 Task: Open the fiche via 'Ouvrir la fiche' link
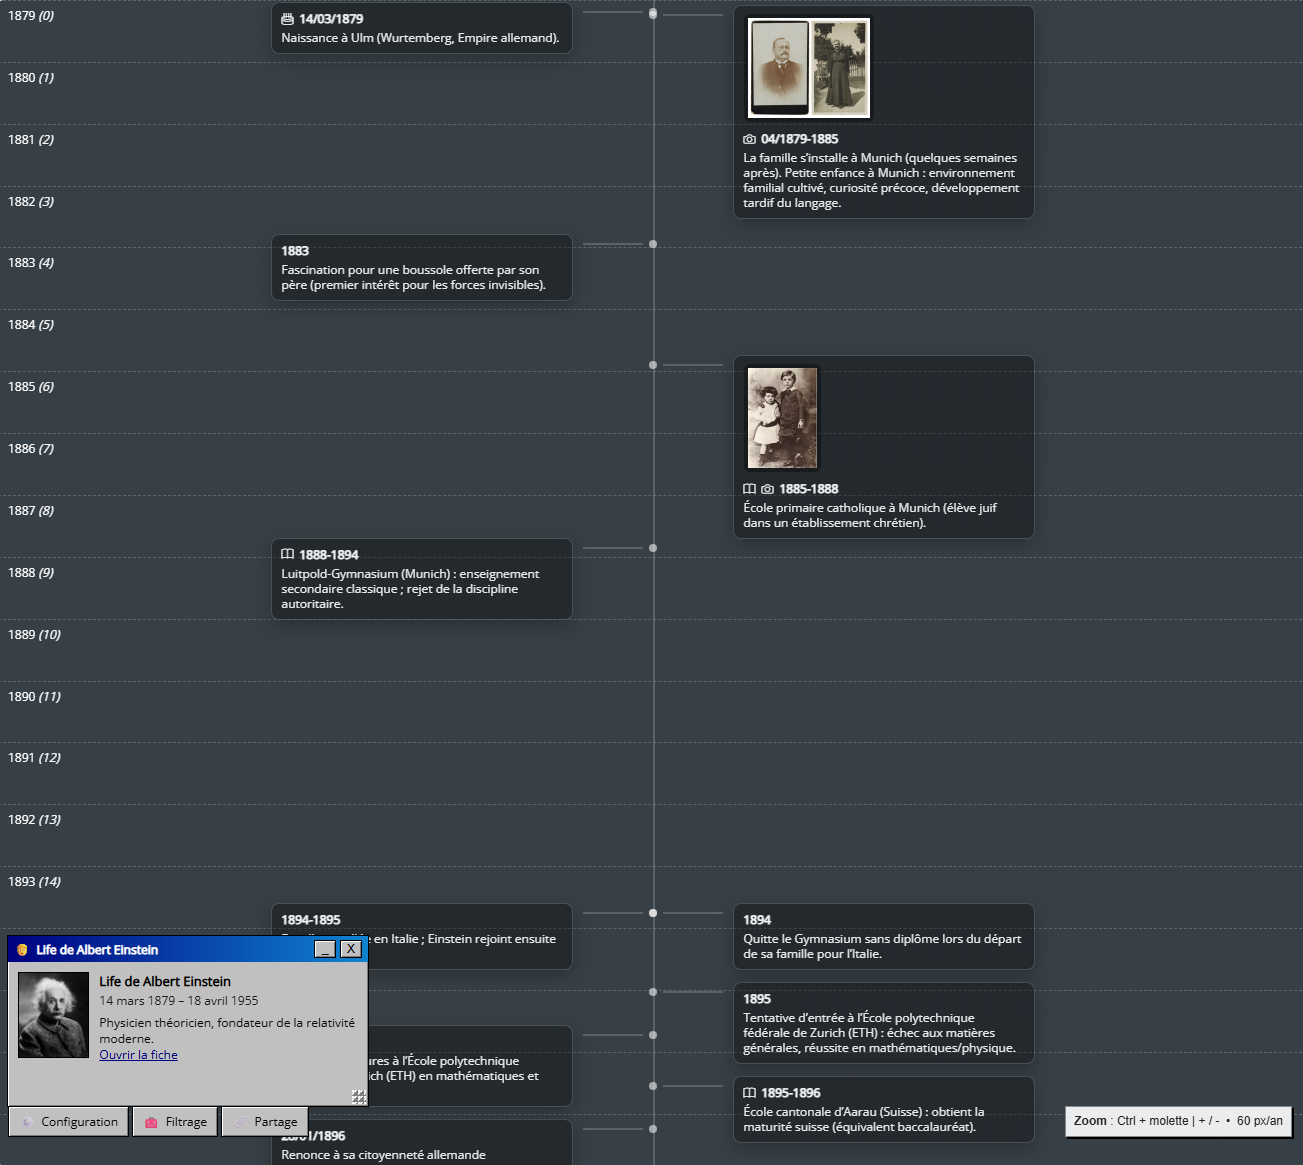[138, 1054]
